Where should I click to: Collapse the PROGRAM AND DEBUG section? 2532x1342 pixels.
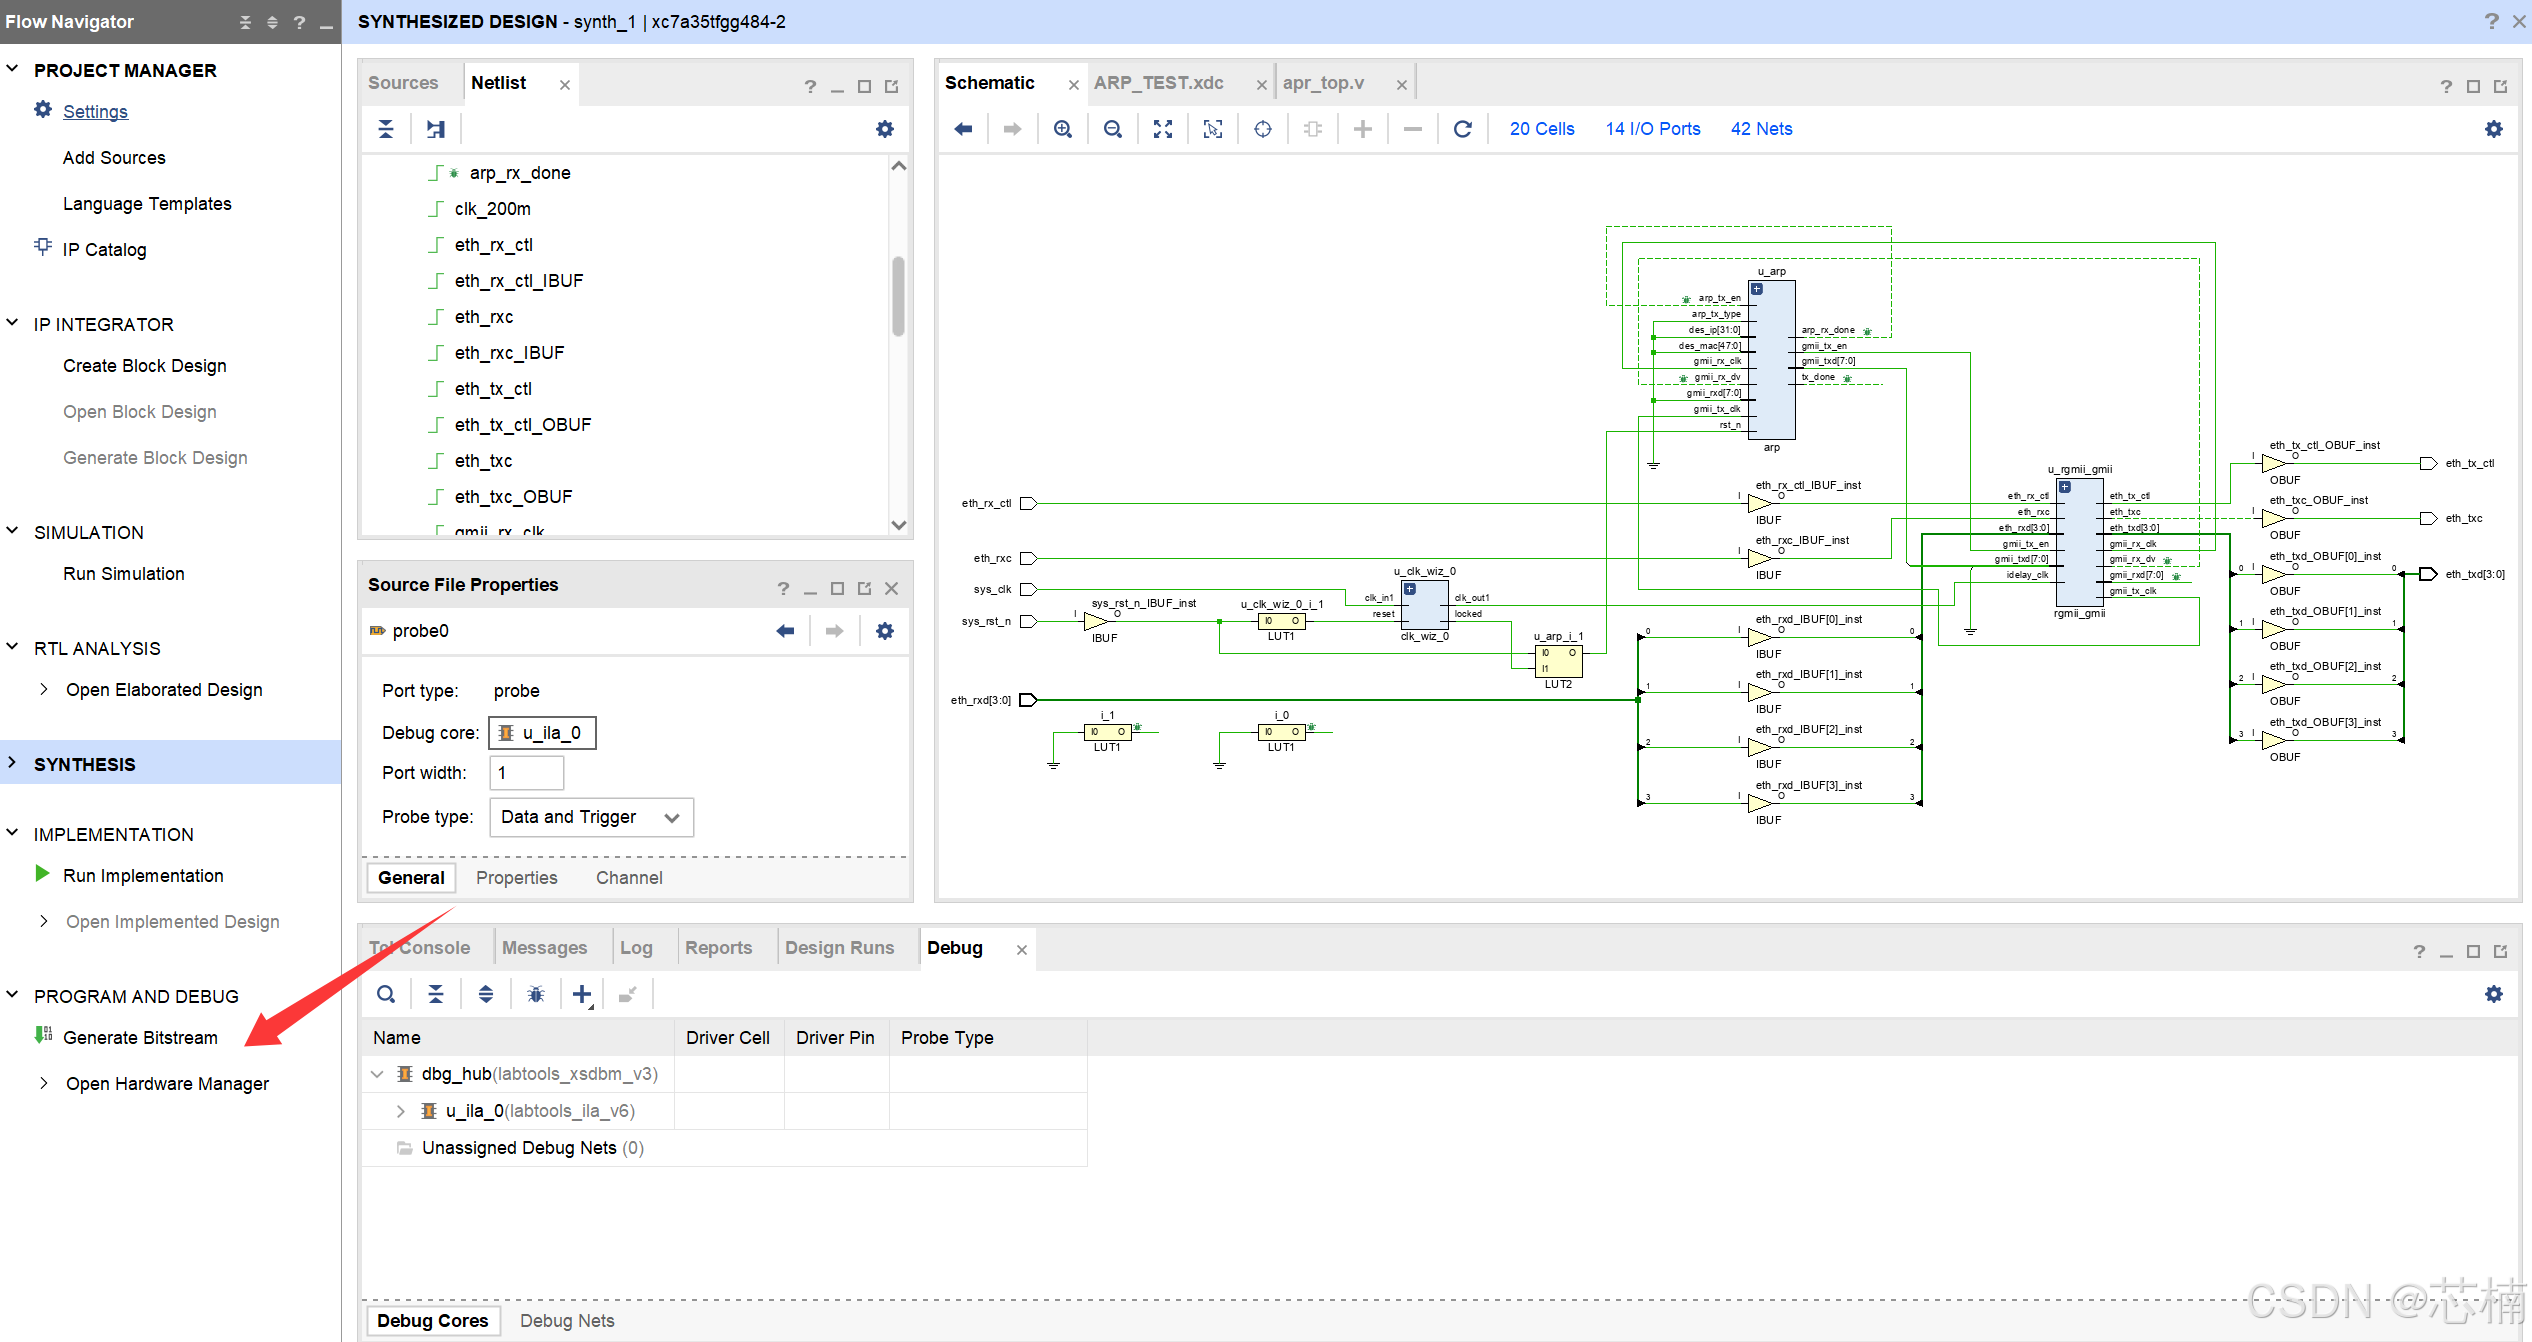point(11,995)
